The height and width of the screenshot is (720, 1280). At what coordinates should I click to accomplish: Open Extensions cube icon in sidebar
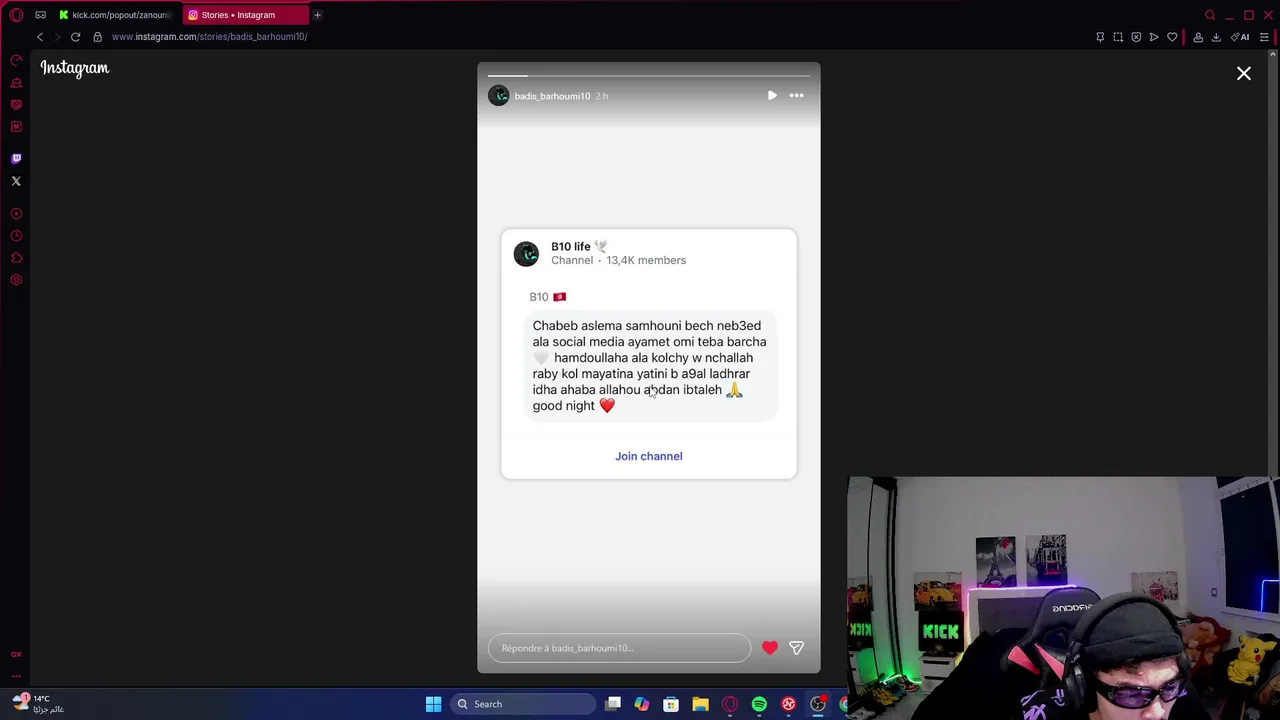tap(16, 258)
